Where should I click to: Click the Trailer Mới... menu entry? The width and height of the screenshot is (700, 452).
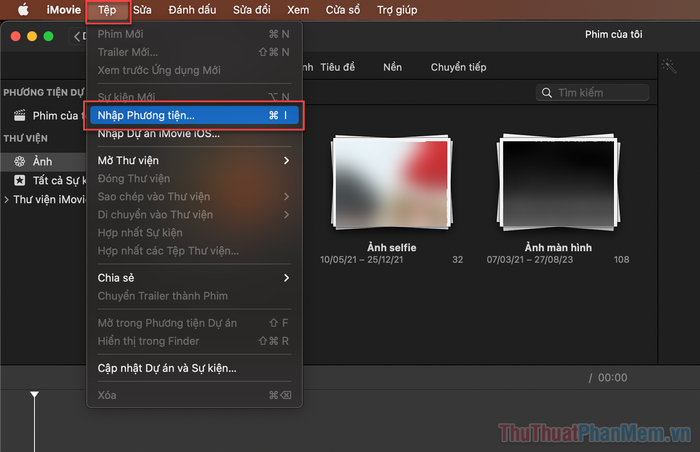coord(194,52)
